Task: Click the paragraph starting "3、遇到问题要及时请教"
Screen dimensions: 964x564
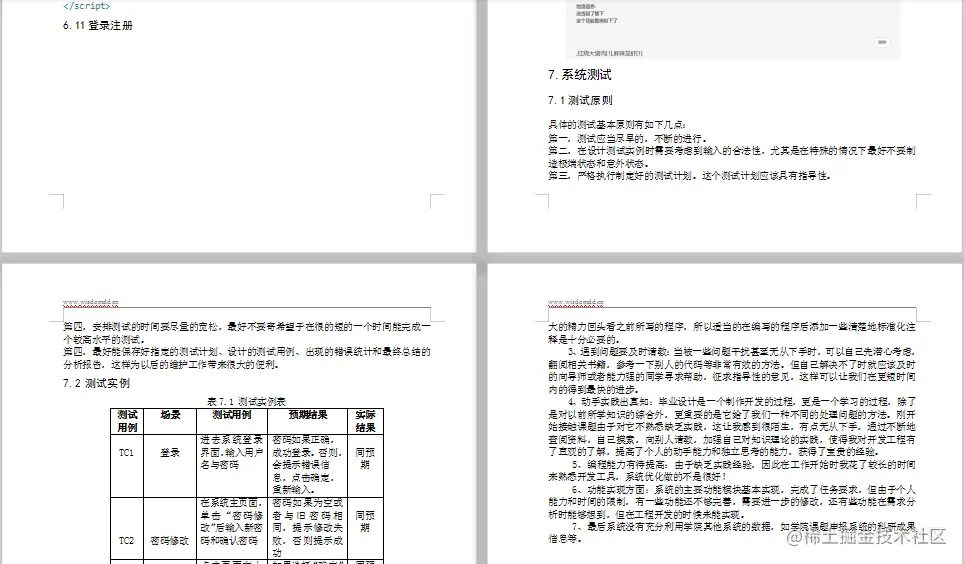Action: tap(732, 370)
